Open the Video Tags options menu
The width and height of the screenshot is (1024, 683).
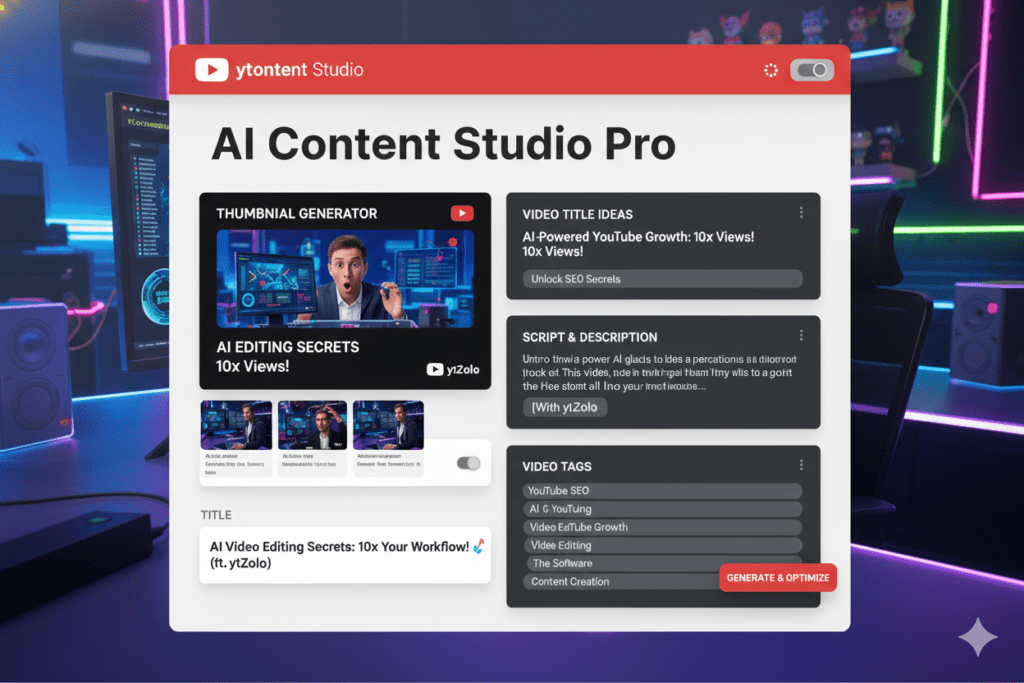coord(800,464)
